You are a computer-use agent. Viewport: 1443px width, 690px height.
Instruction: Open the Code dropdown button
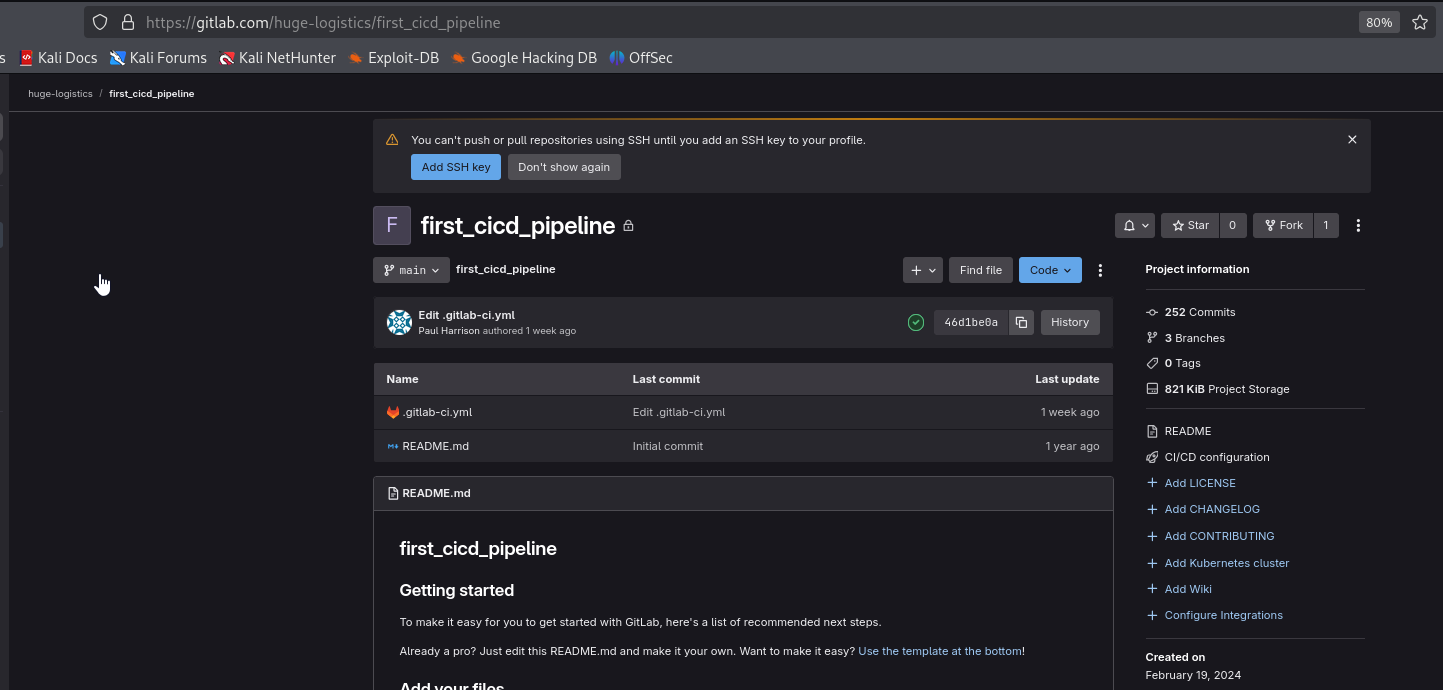(1050, 270)
